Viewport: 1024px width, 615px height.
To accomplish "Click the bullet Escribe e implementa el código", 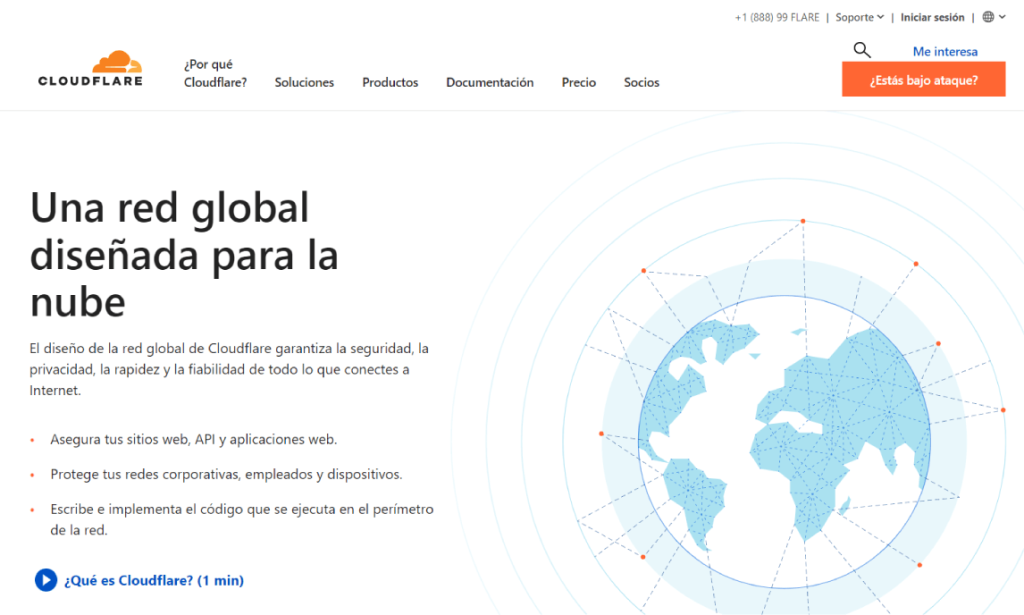I will 242,520.
